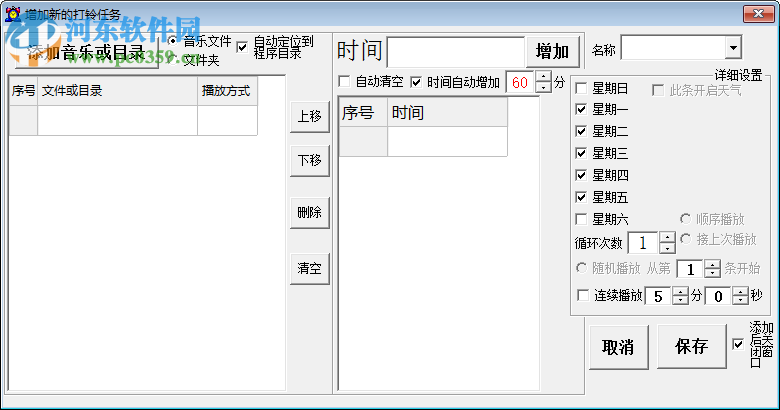The width and height of the screenshot is (780, 410).
Task: Click the 循环次数 value field
Action: pos(644,243)
